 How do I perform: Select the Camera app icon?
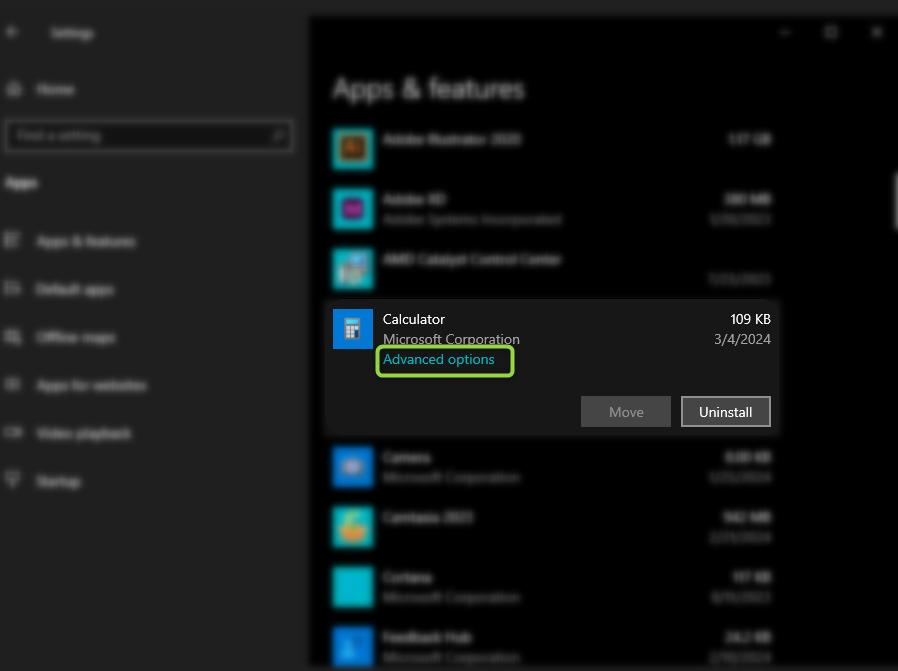pos(352,467)
